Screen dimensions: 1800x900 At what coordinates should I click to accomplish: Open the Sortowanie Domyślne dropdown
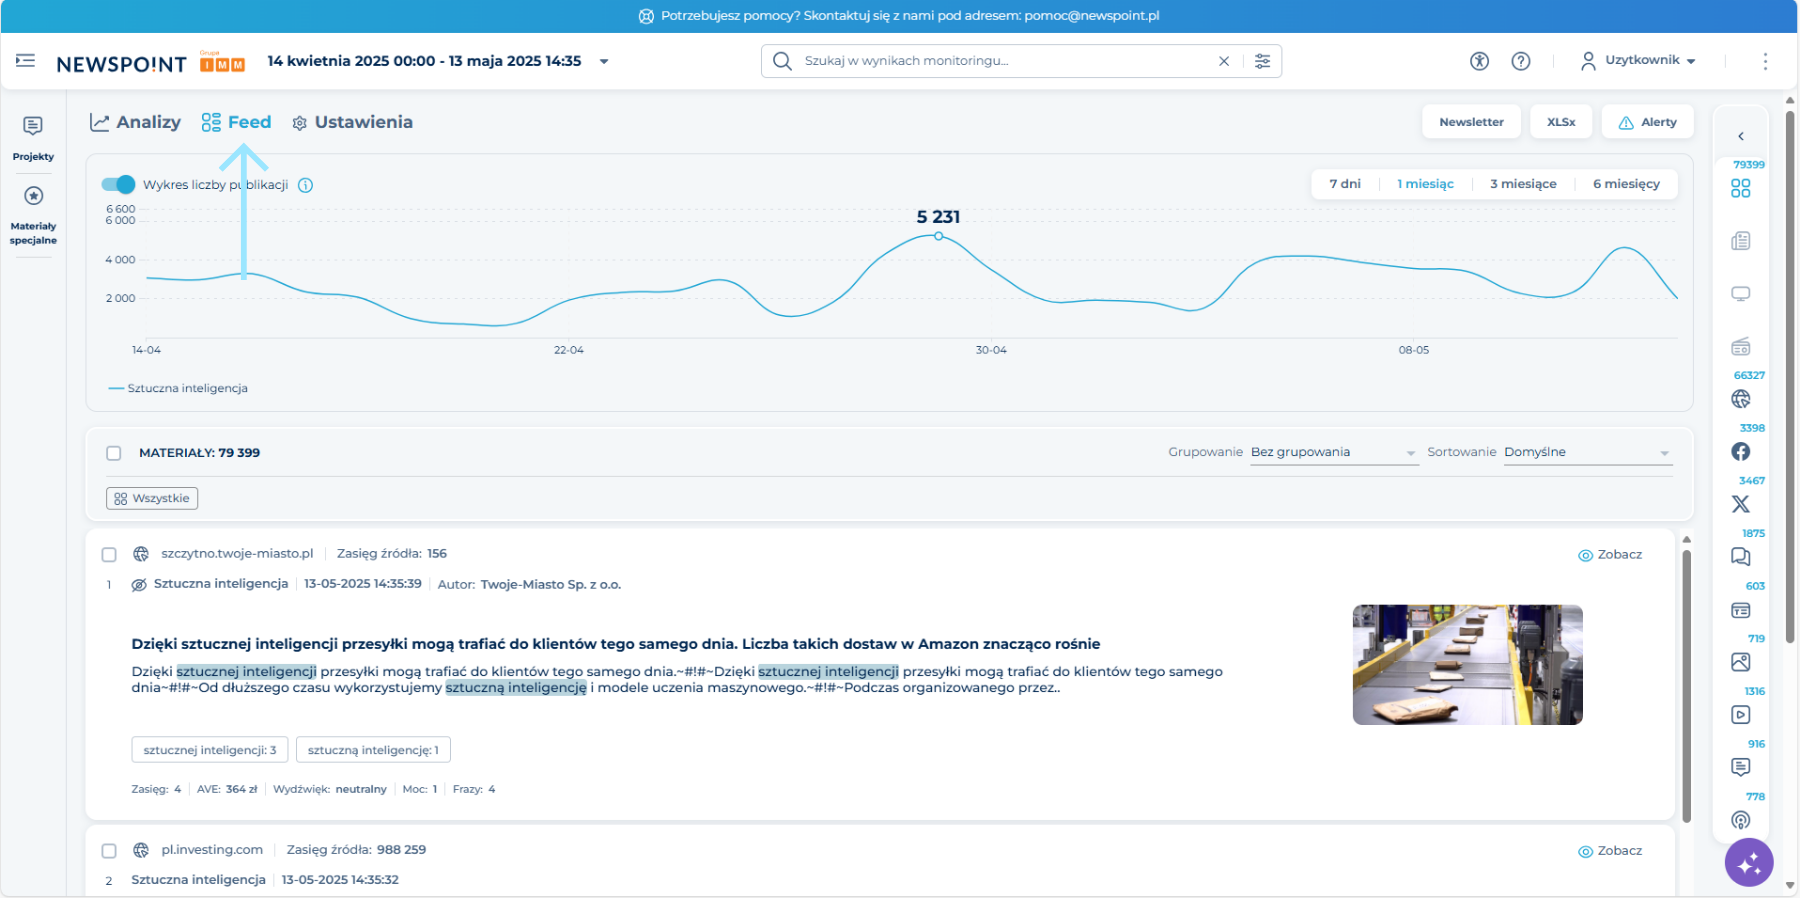tap(1588, 453)
